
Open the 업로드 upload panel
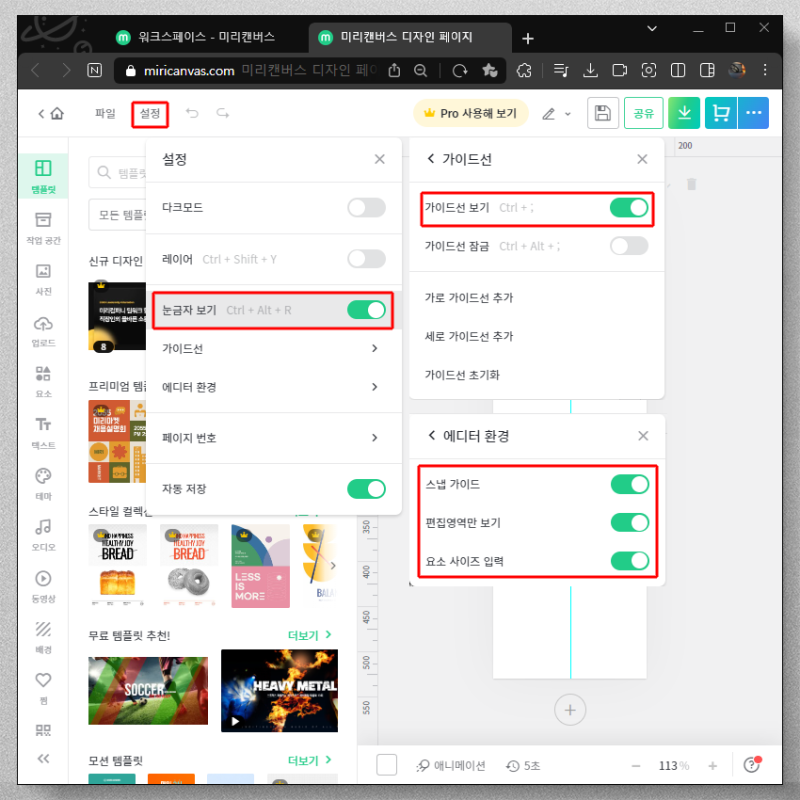click(43, 331)
